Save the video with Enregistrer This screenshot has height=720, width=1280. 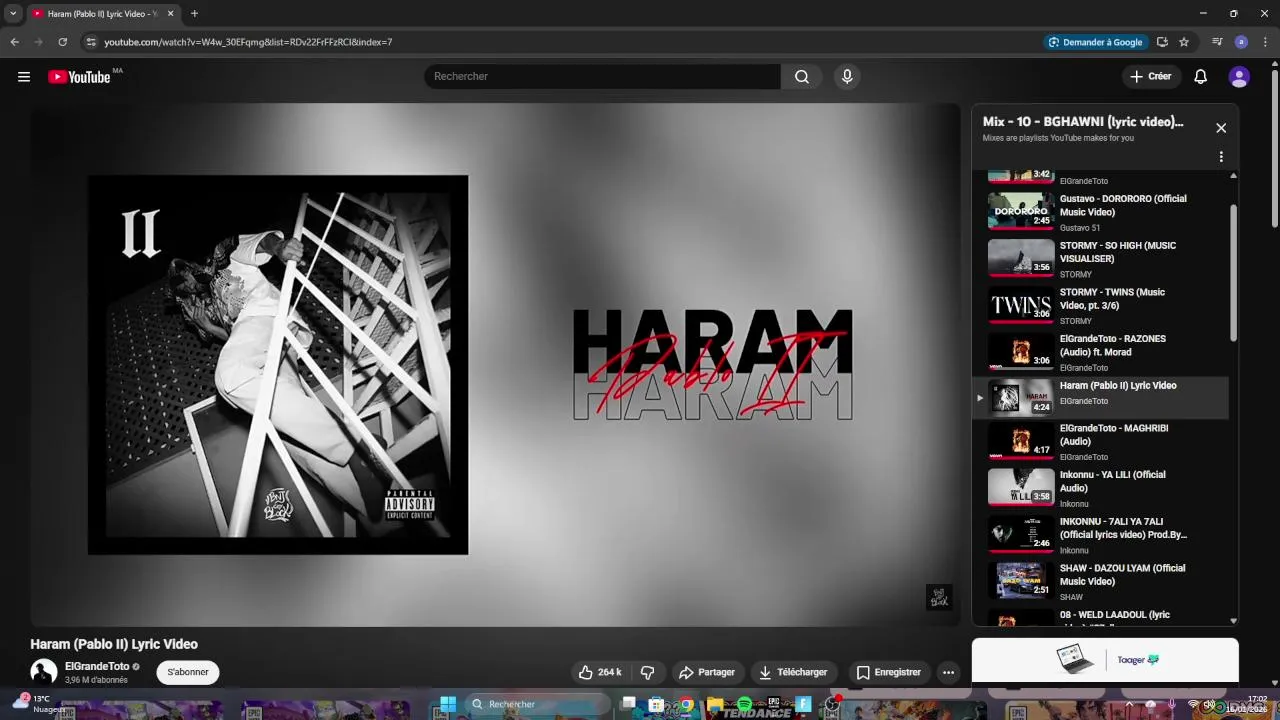(888, 672)
